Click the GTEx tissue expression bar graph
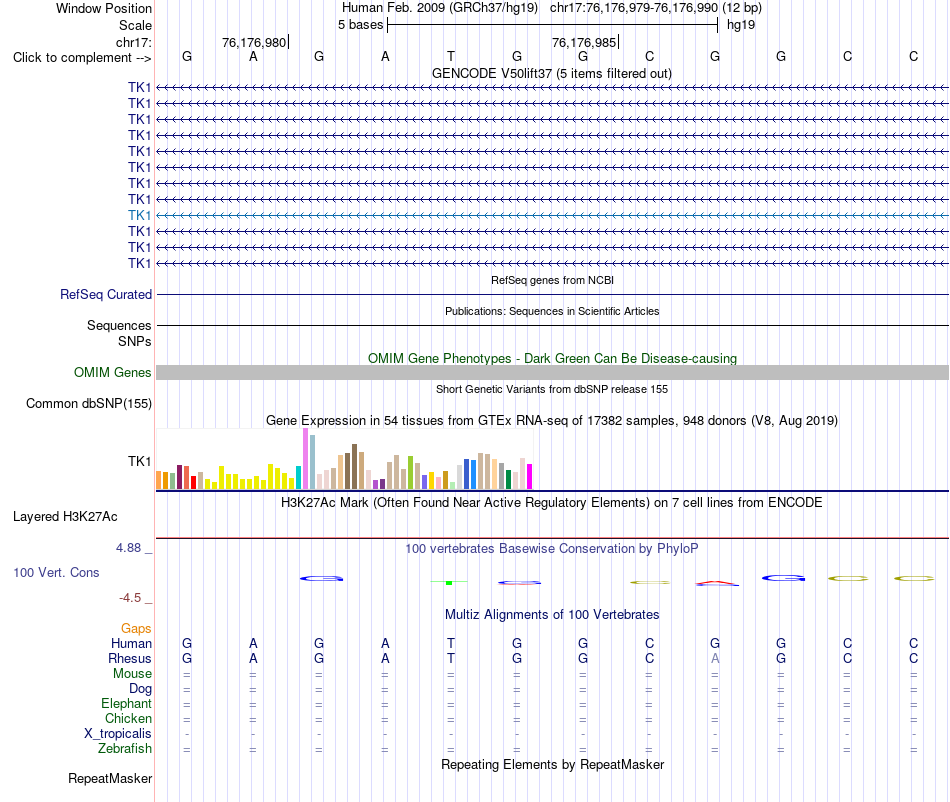950x802 pixels. point(344,459)
